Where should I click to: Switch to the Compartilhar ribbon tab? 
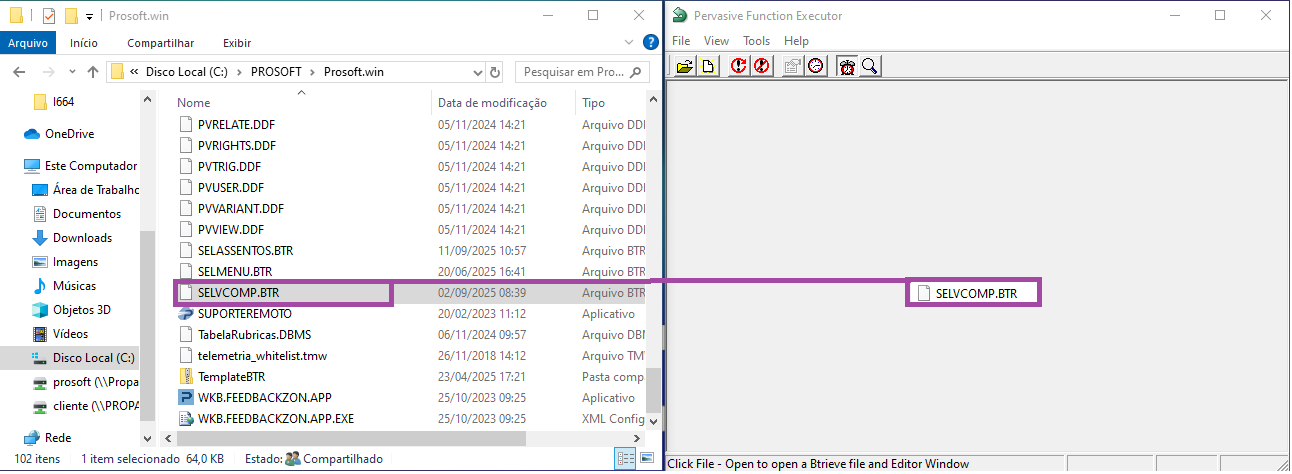coord(160,43)
